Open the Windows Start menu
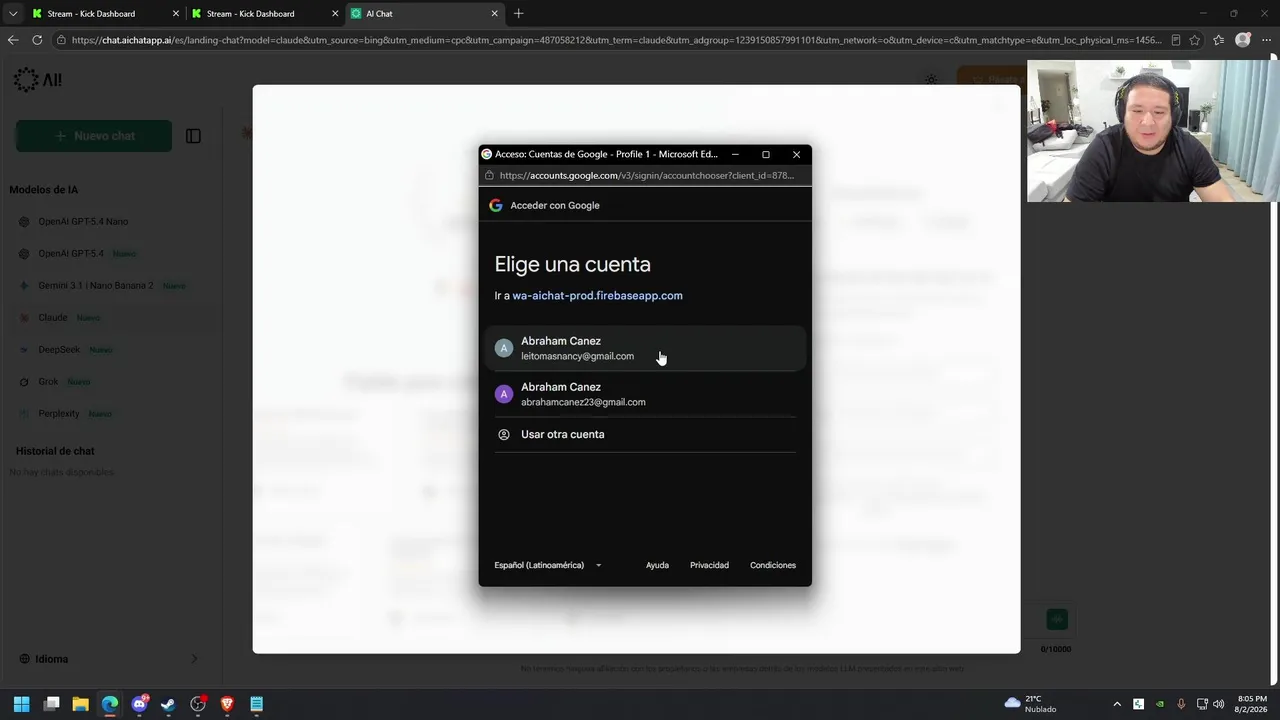Viewport: 1280px width, 720px height. 21,704
